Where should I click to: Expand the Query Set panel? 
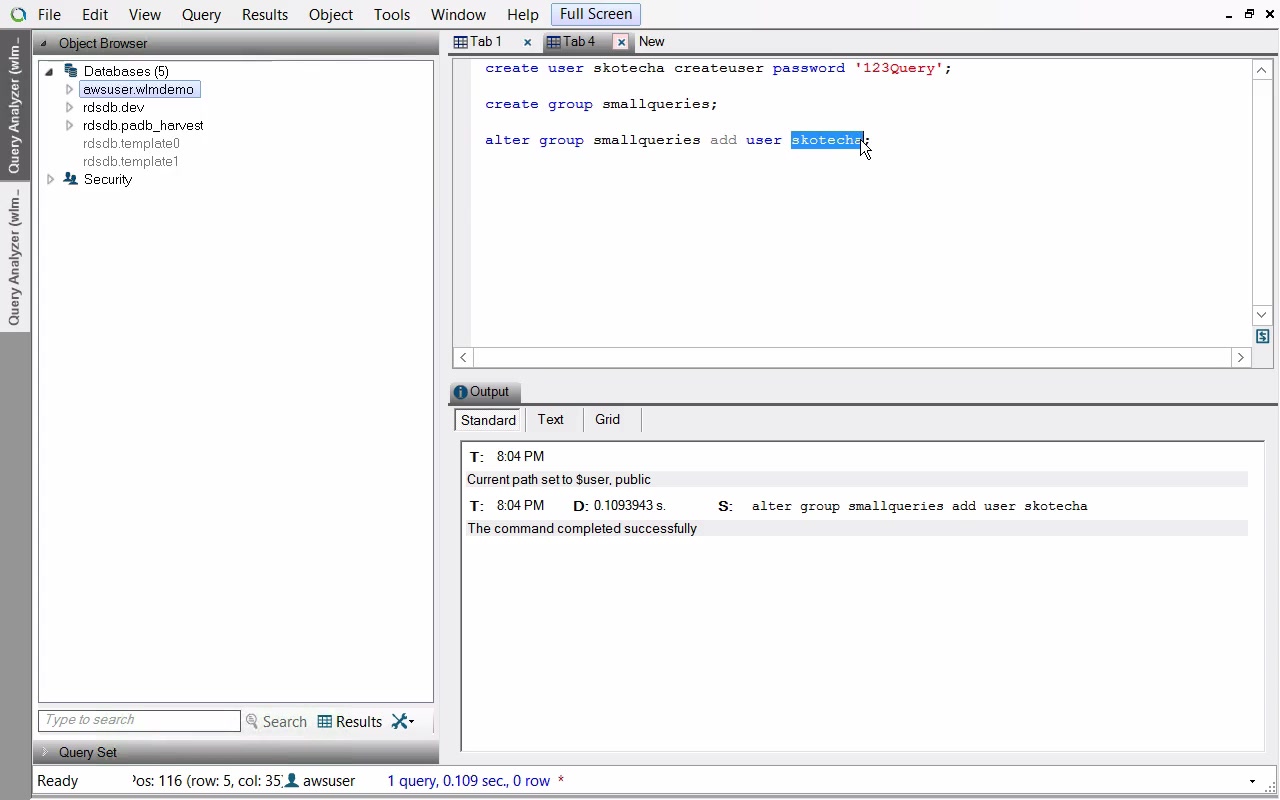coord(44,752)
